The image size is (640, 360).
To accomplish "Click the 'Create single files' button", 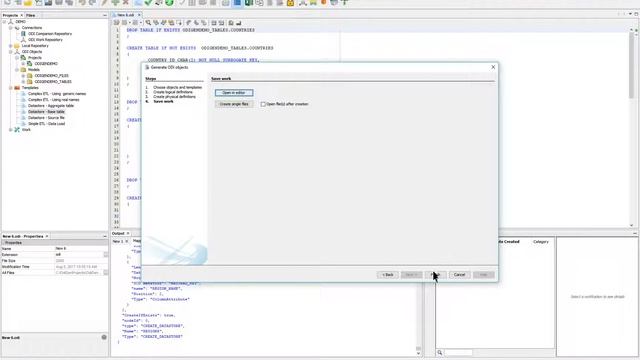I will [234, 104].
